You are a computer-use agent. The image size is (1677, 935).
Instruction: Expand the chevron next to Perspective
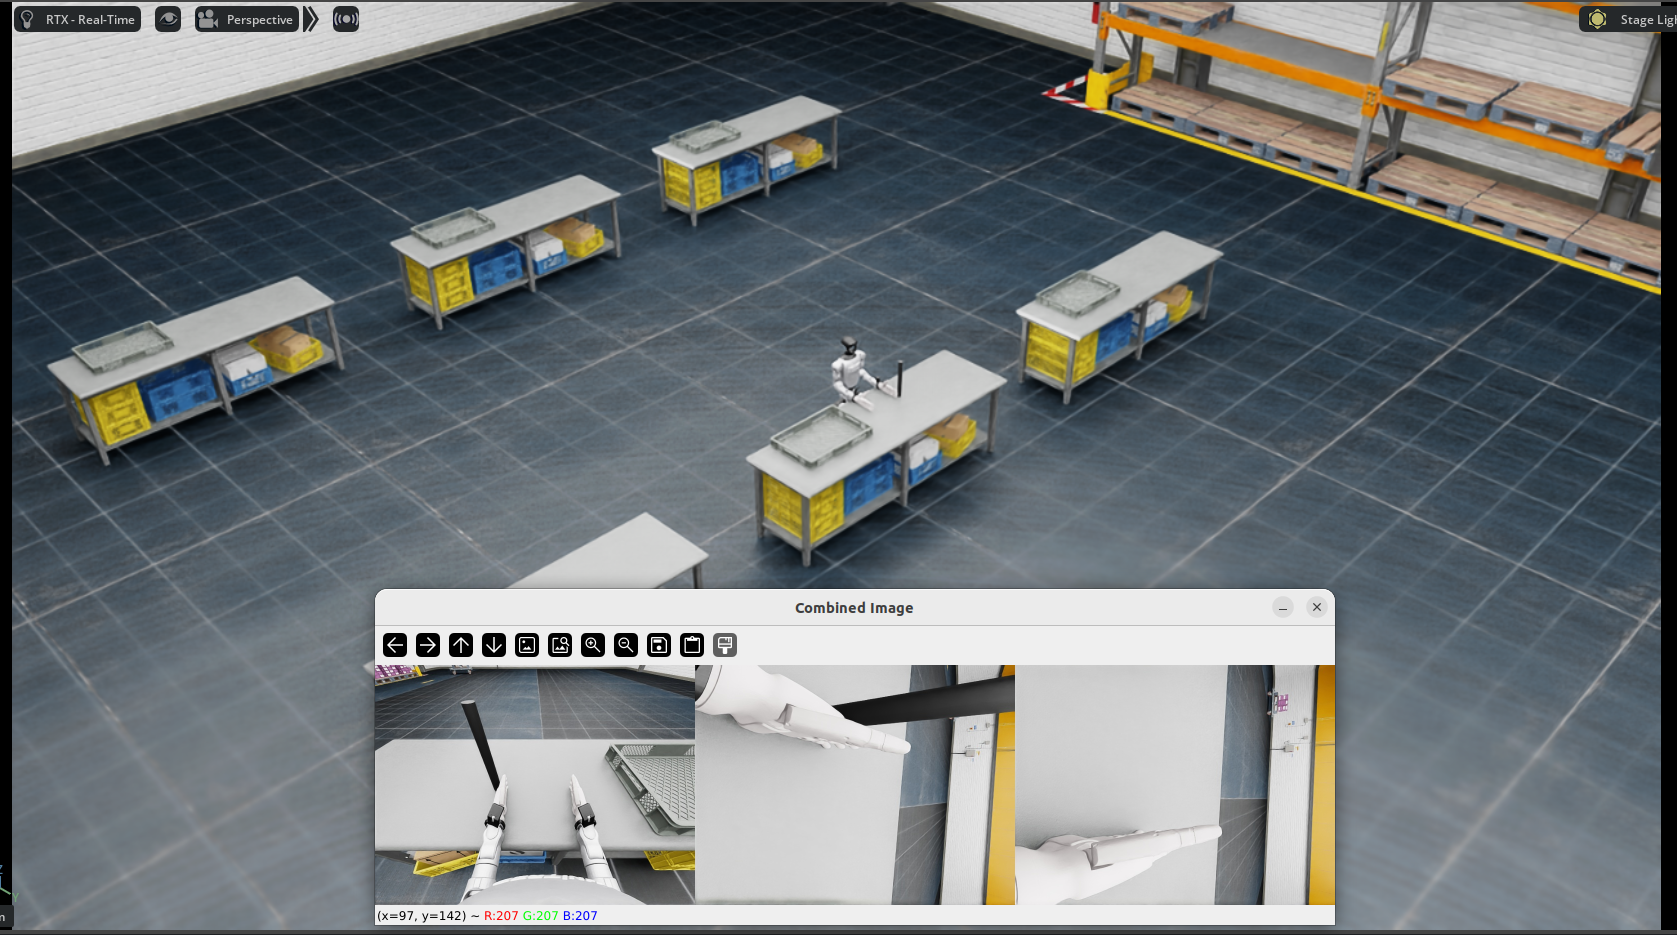[311, 19]
